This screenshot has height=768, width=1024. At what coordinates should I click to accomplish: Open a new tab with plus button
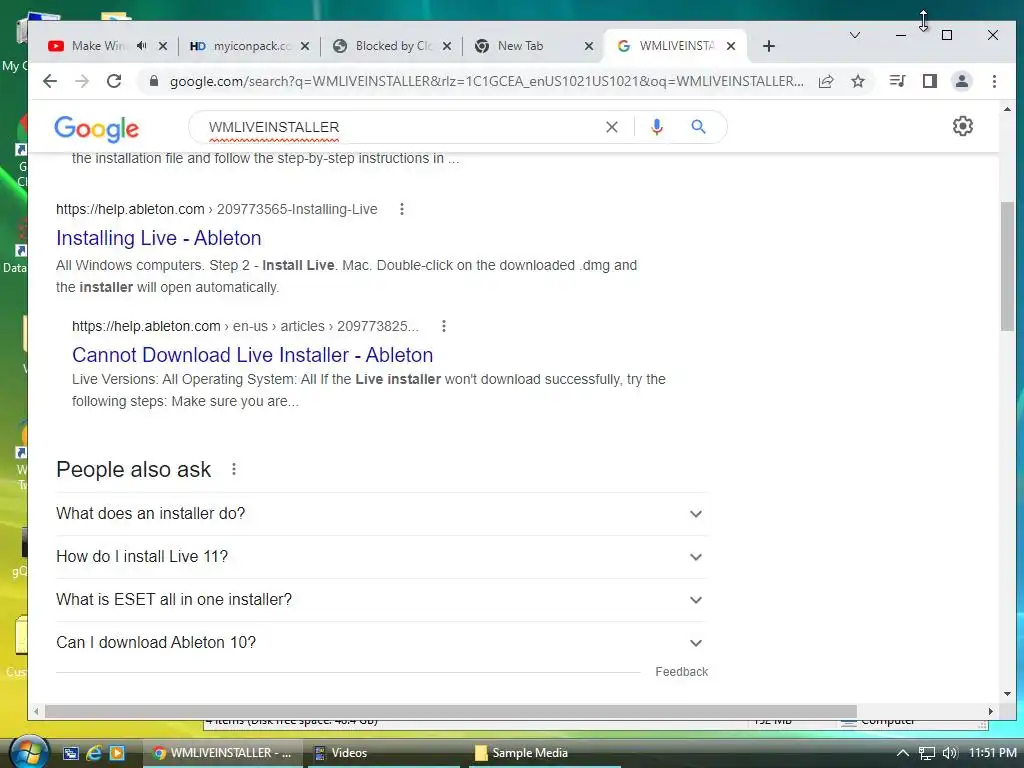pyautogui.click(x=769, y=46)
